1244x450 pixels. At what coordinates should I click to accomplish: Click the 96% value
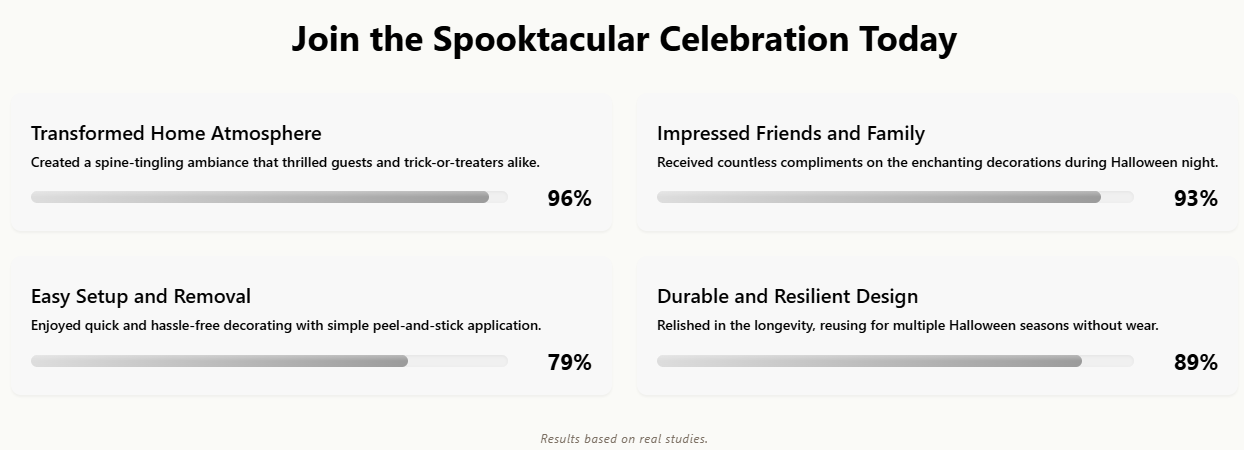[569, 198]
